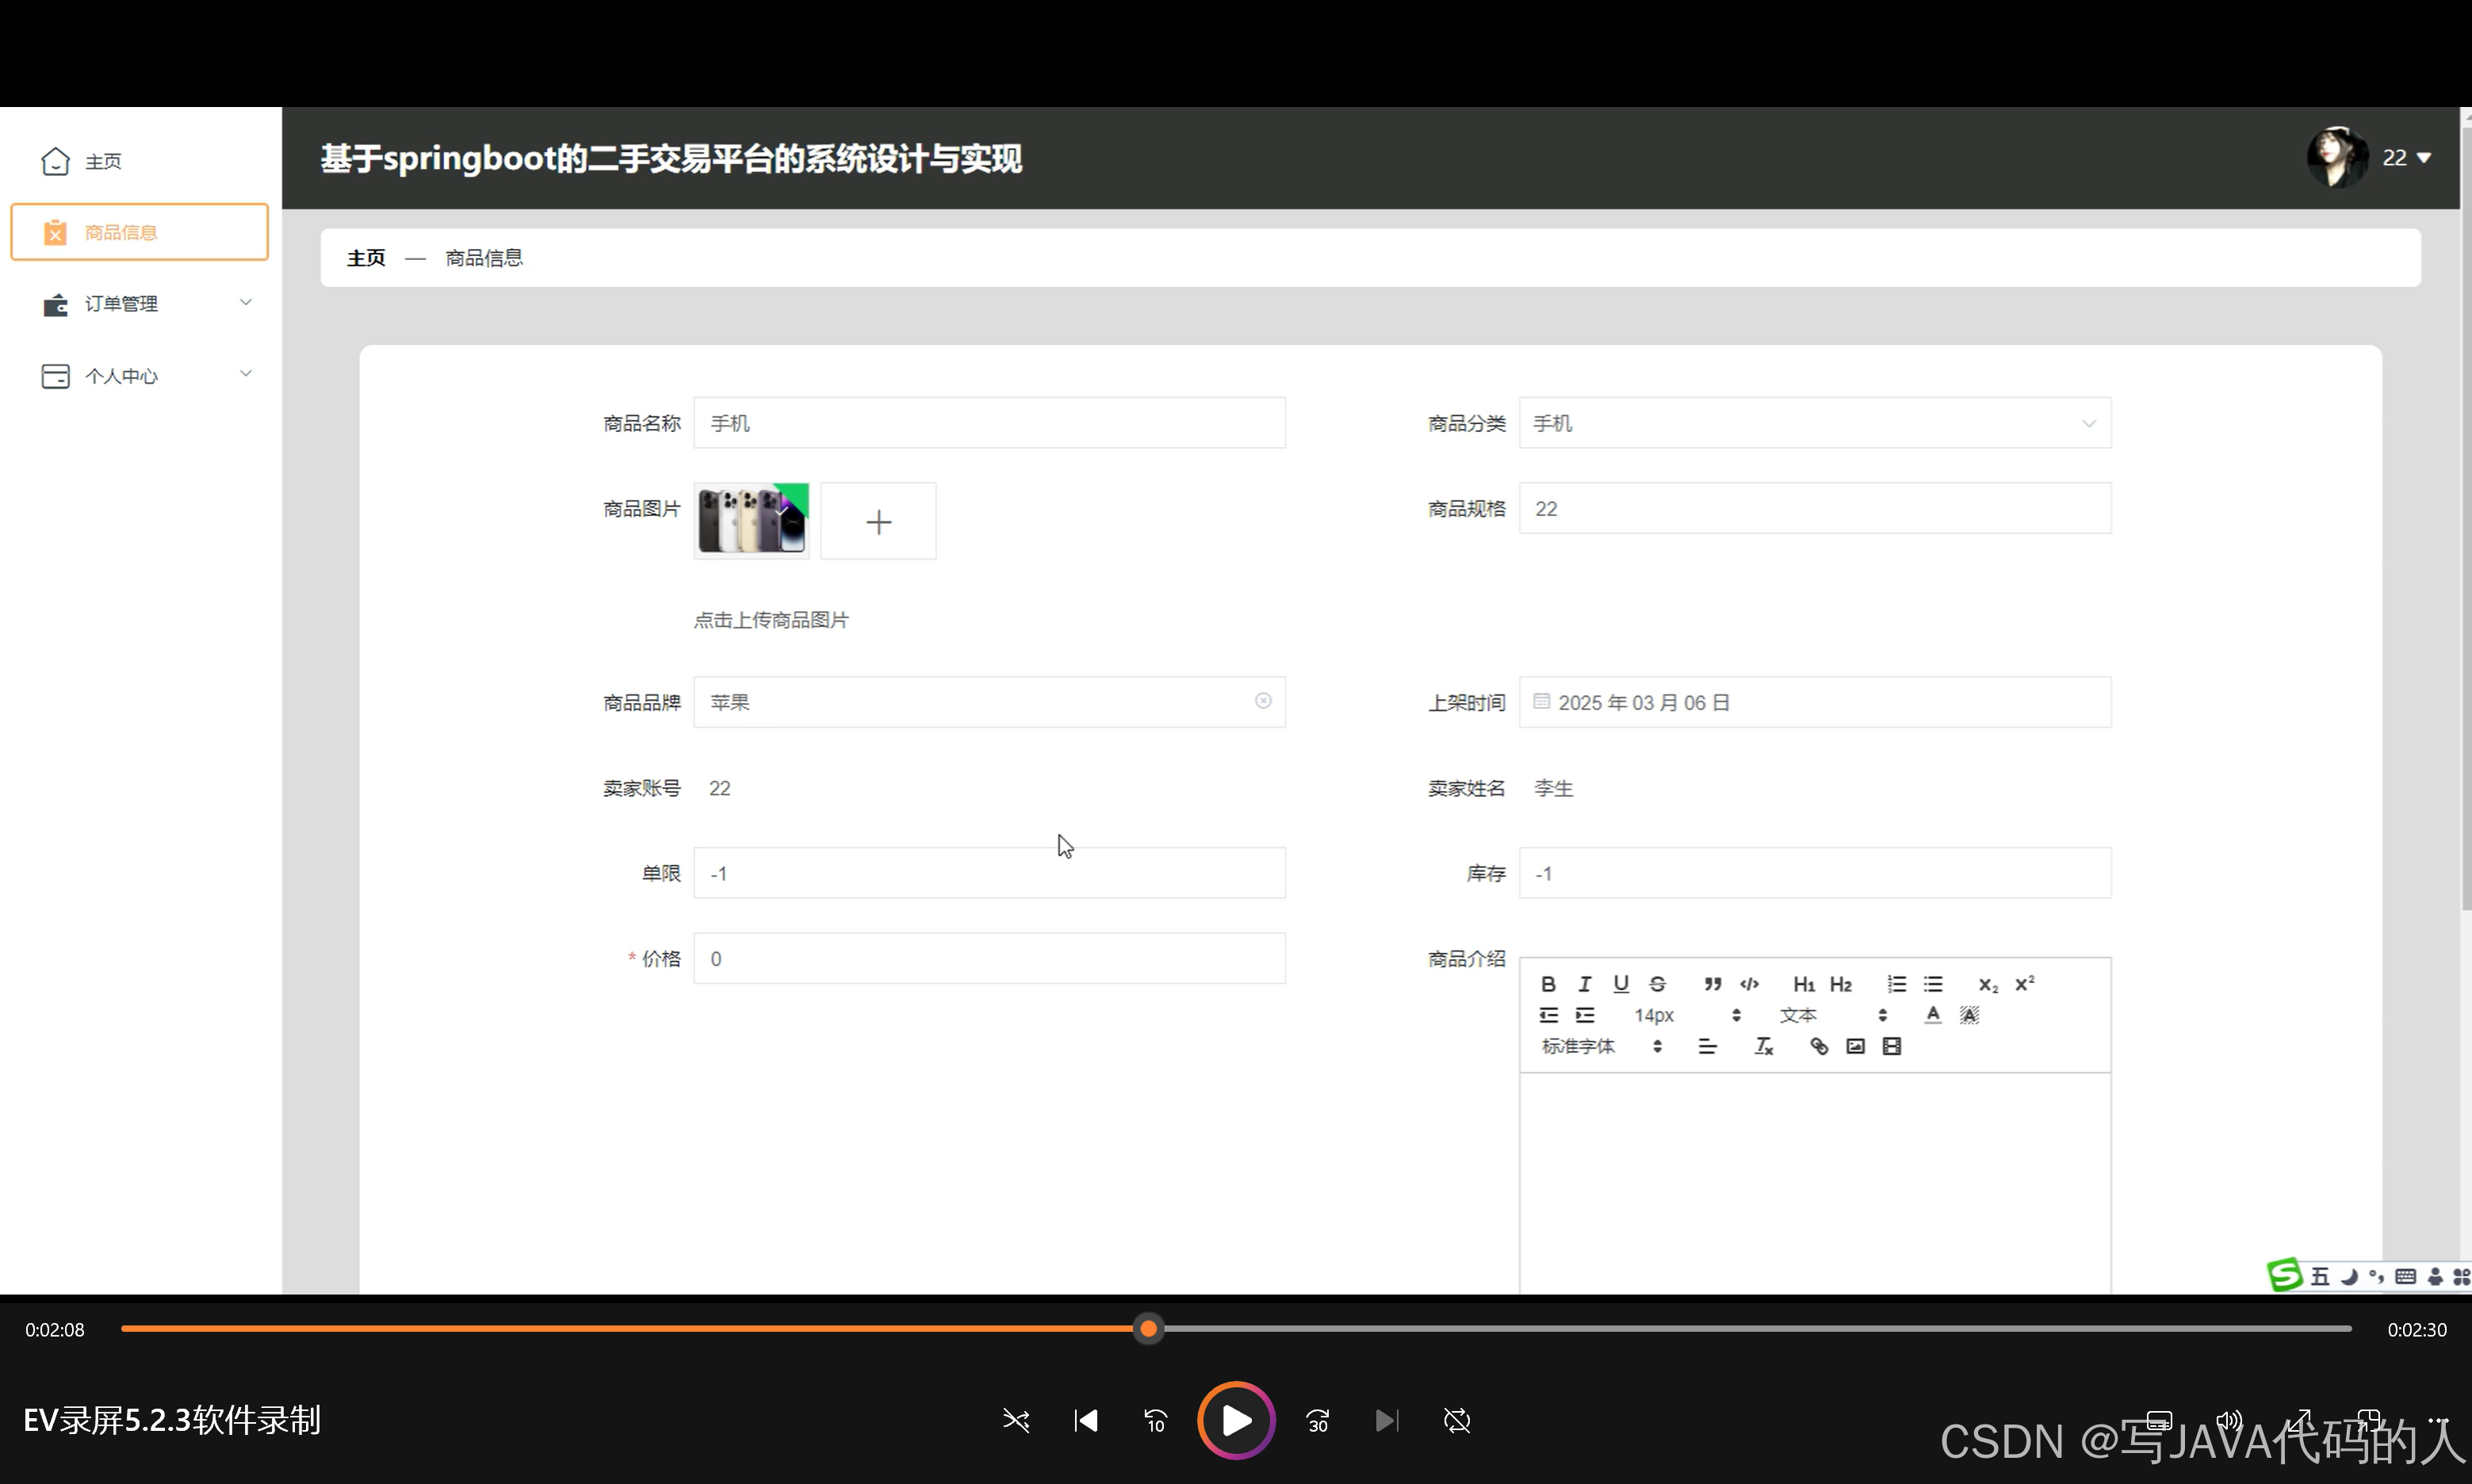Insert a video into the editor
The height and width of the screenshot is (1484, 2472).
[1891, 1046]
